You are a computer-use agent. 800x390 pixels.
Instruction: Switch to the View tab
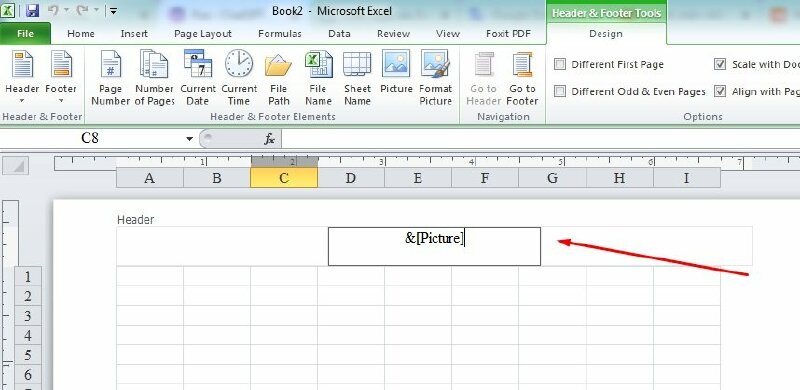(447, 34)
